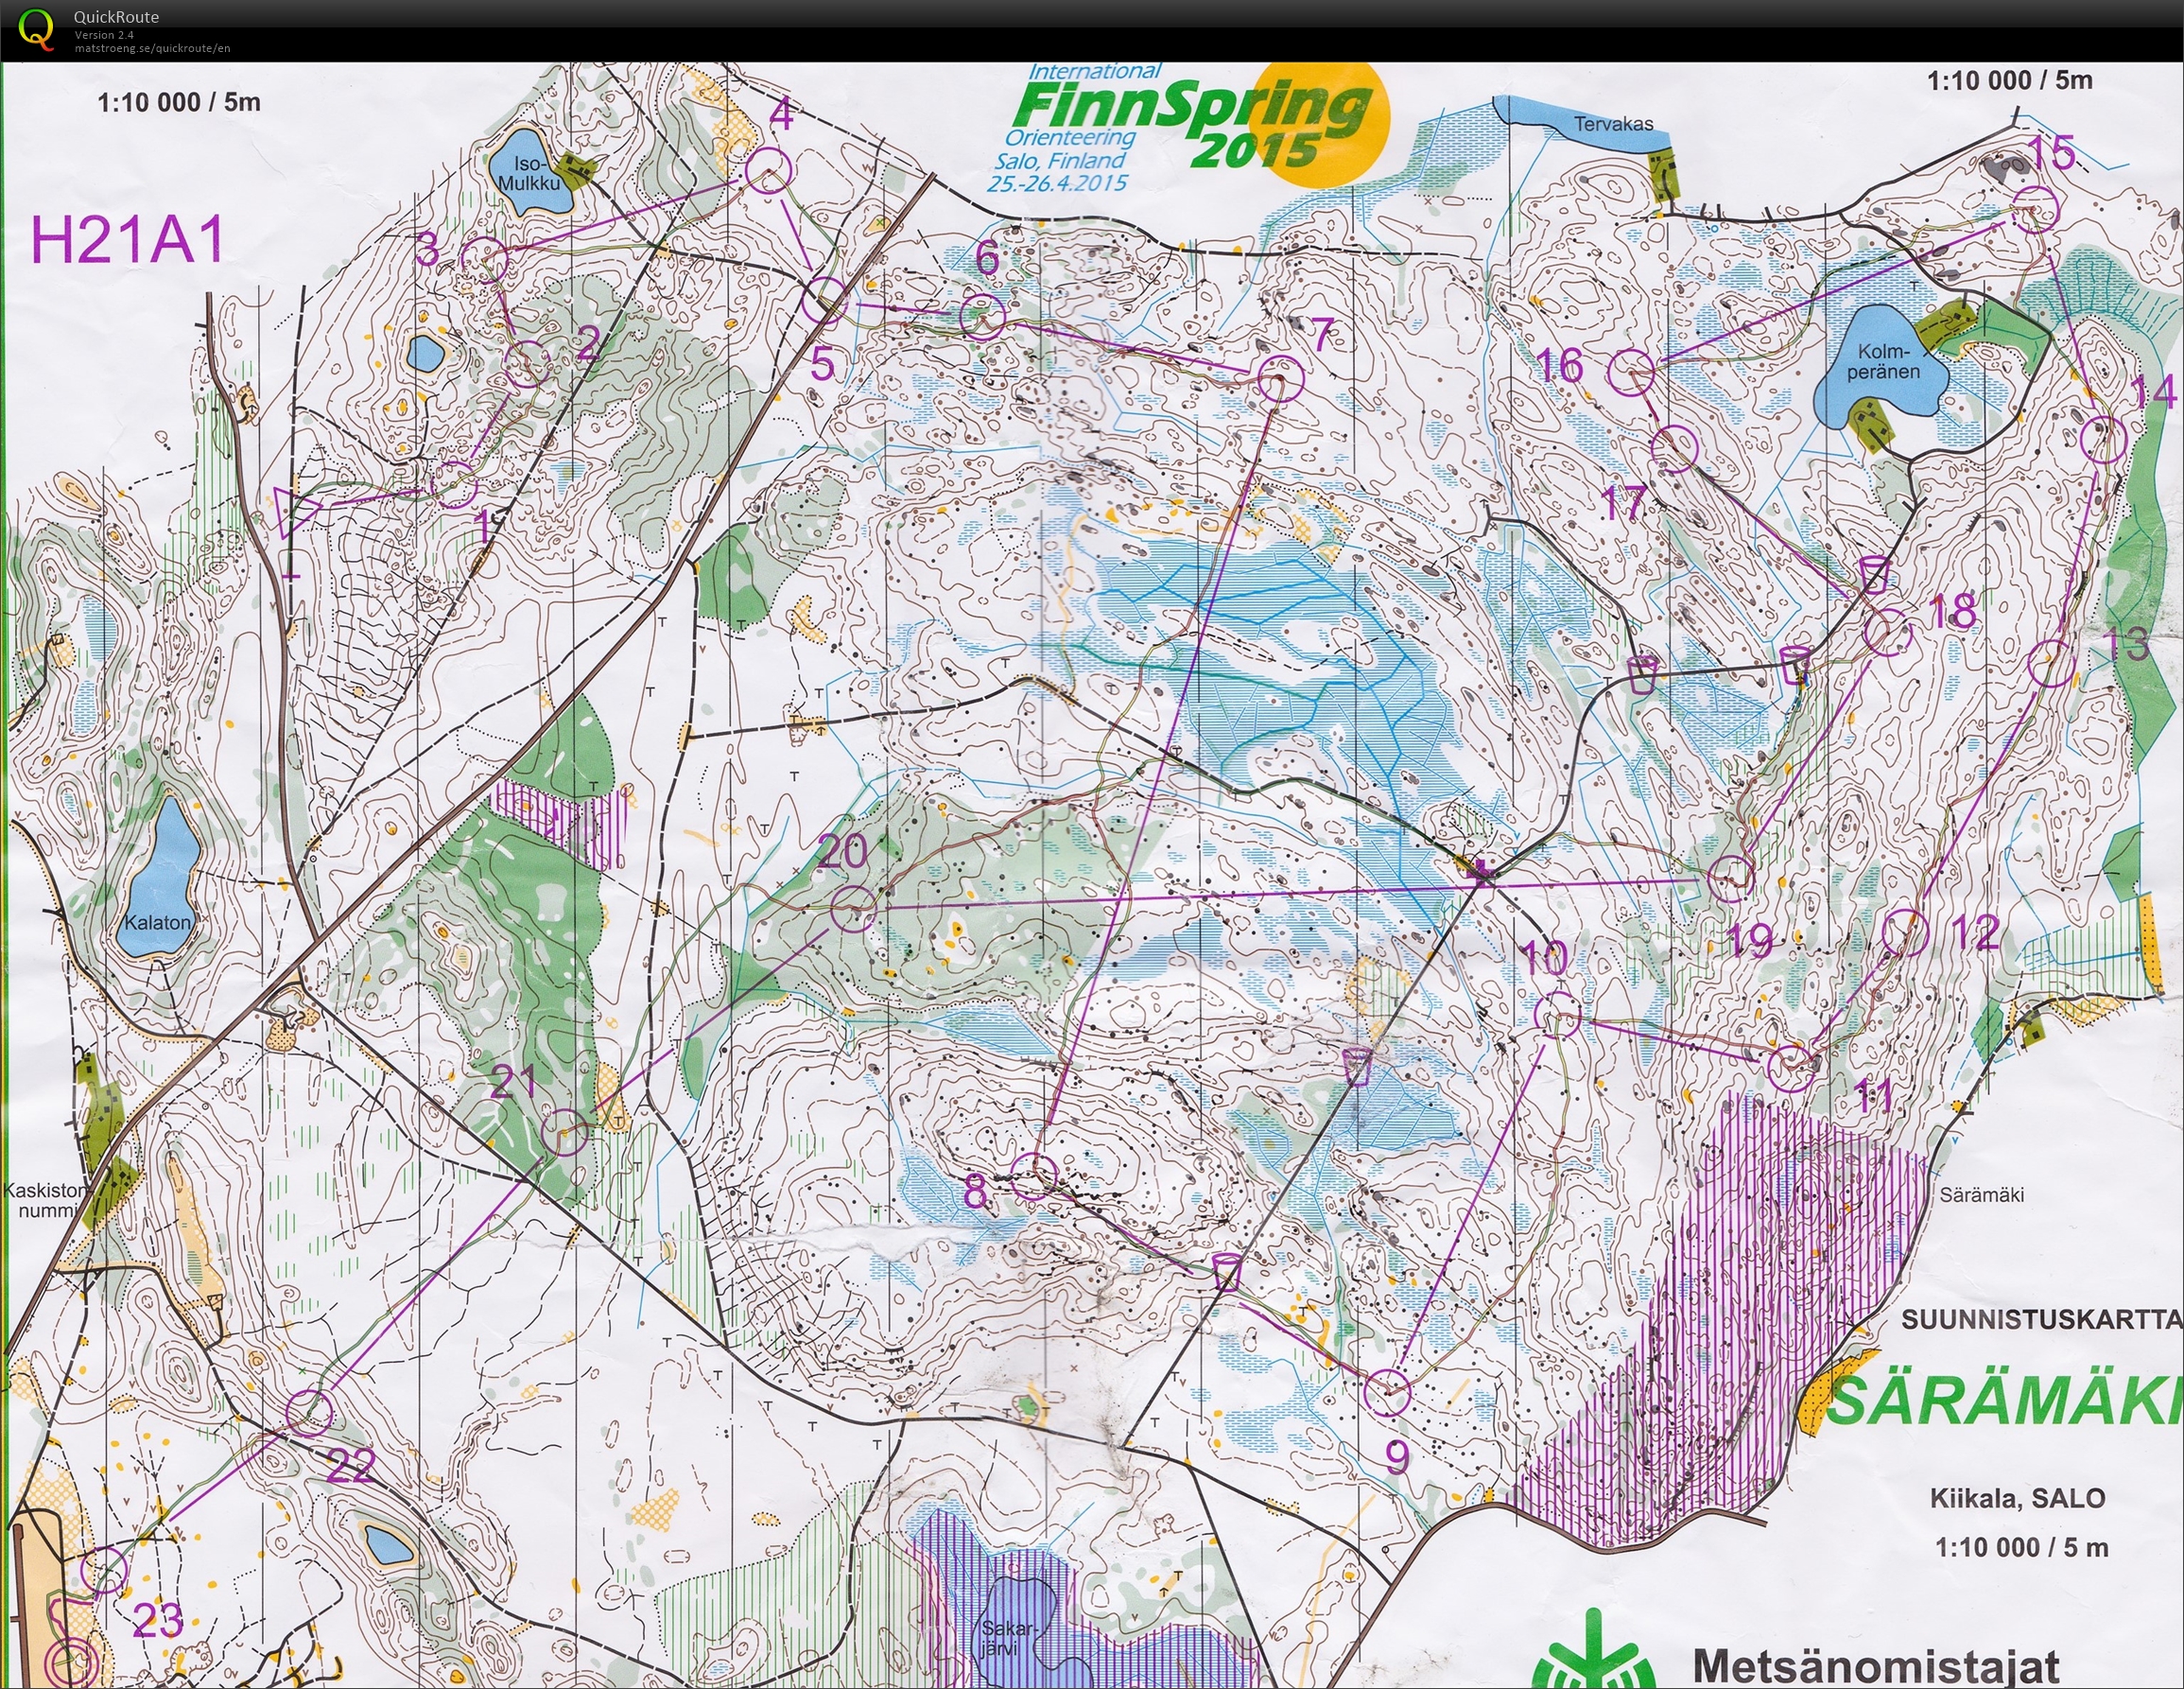
Task: Click control circle number 23
Action: [104, 1569]
